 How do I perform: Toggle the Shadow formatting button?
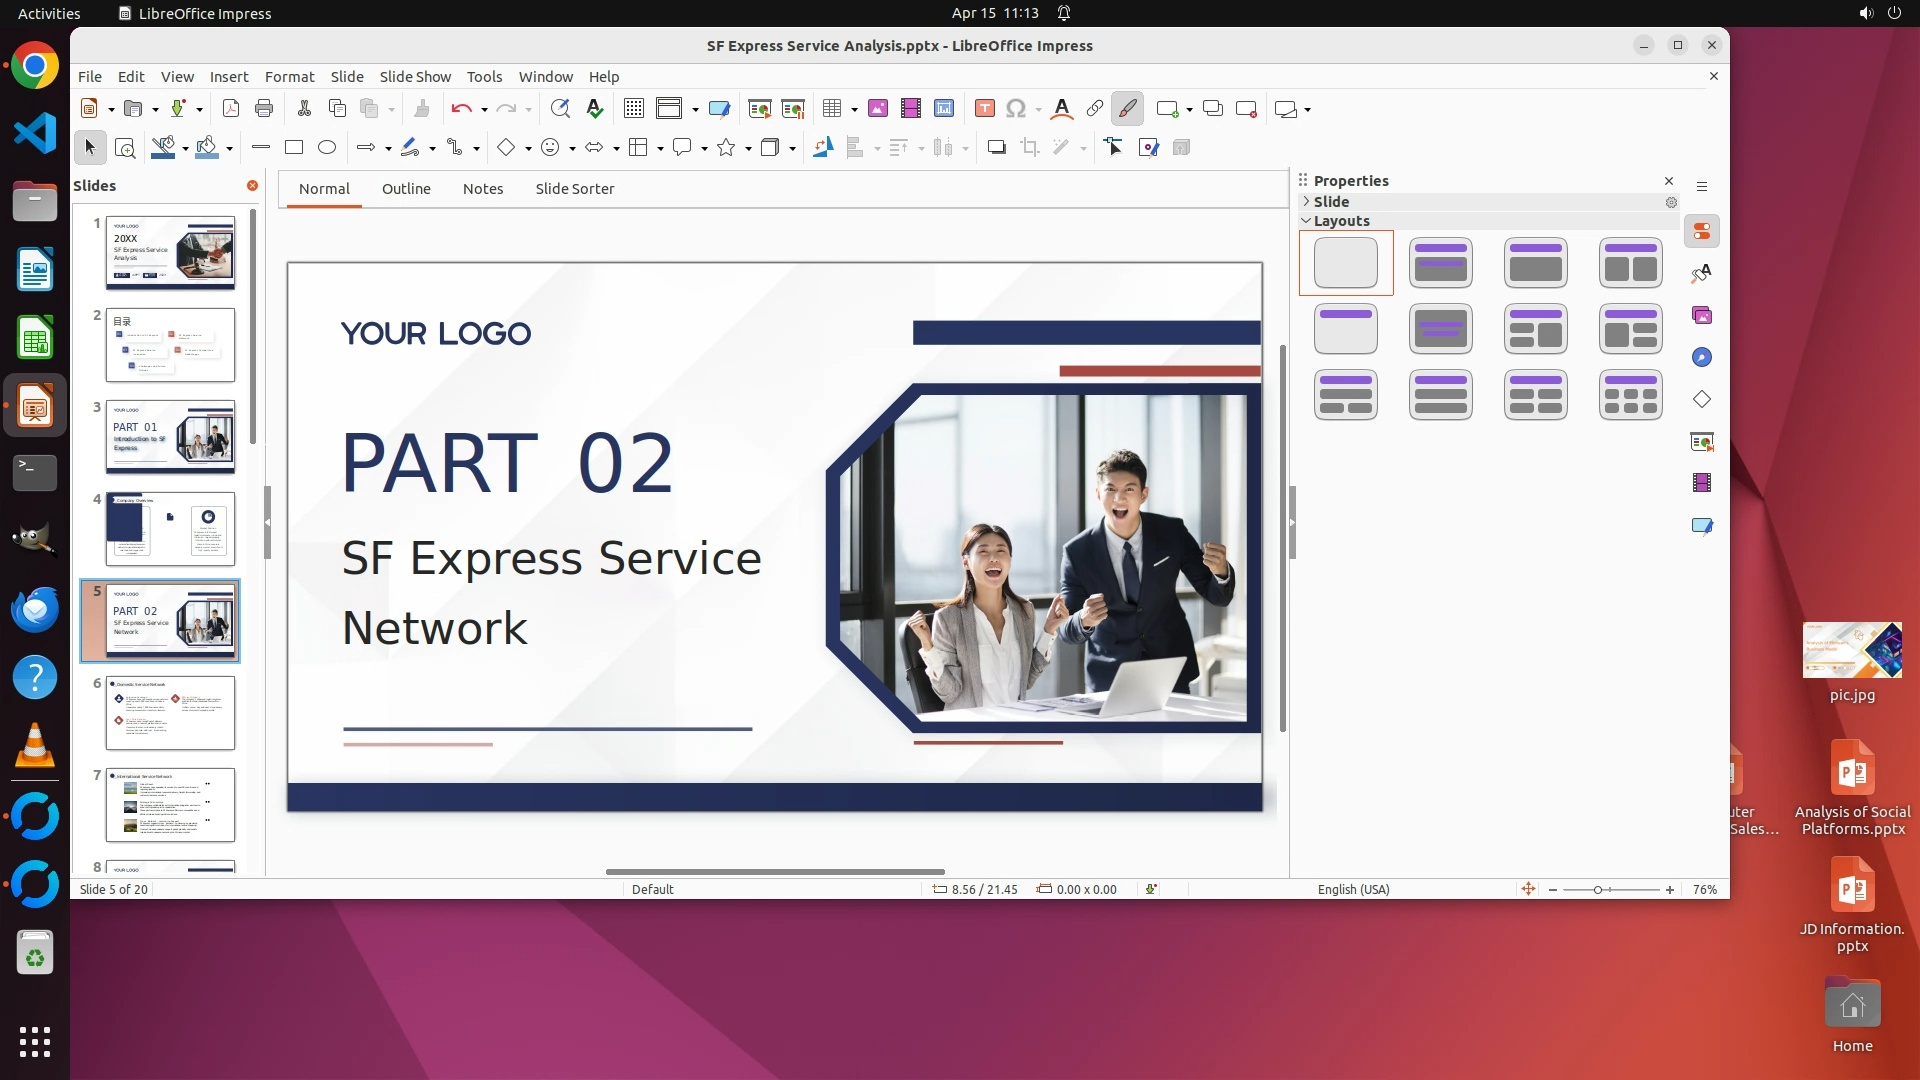(996, 148)
